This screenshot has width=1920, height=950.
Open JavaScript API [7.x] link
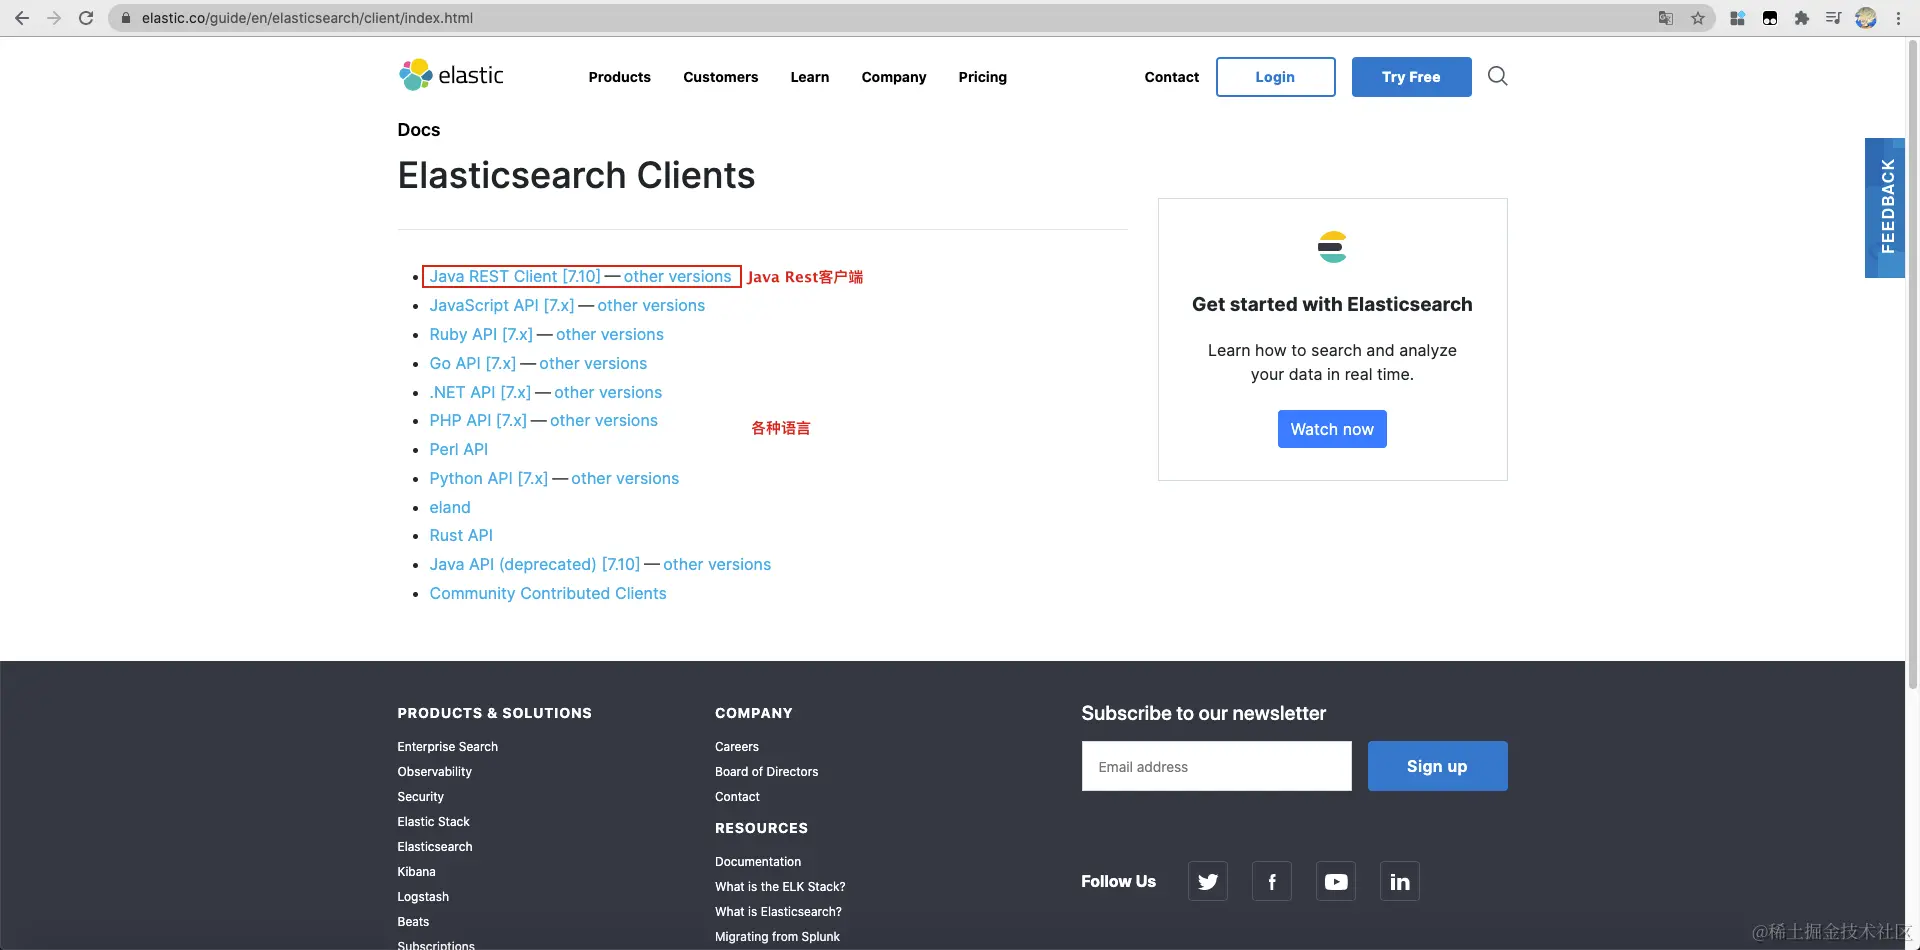pos(502,306)
